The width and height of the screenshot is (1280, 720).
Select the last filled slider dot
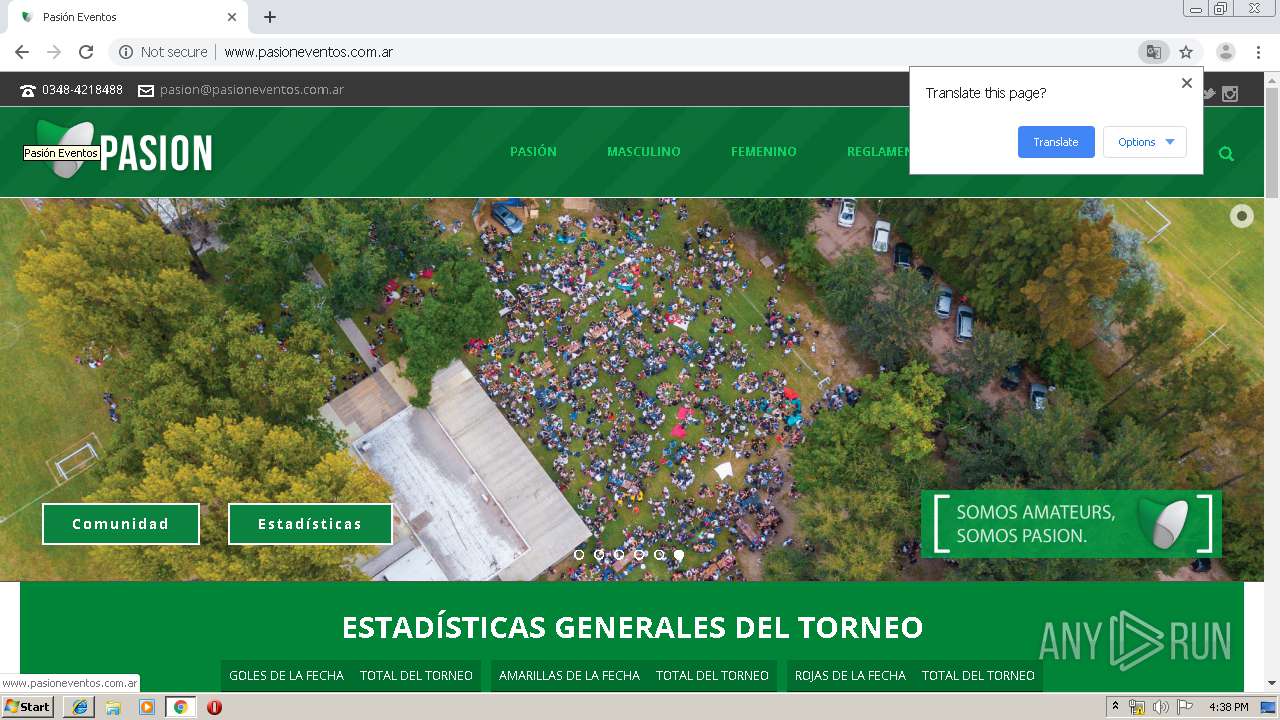tap(679, 554)
